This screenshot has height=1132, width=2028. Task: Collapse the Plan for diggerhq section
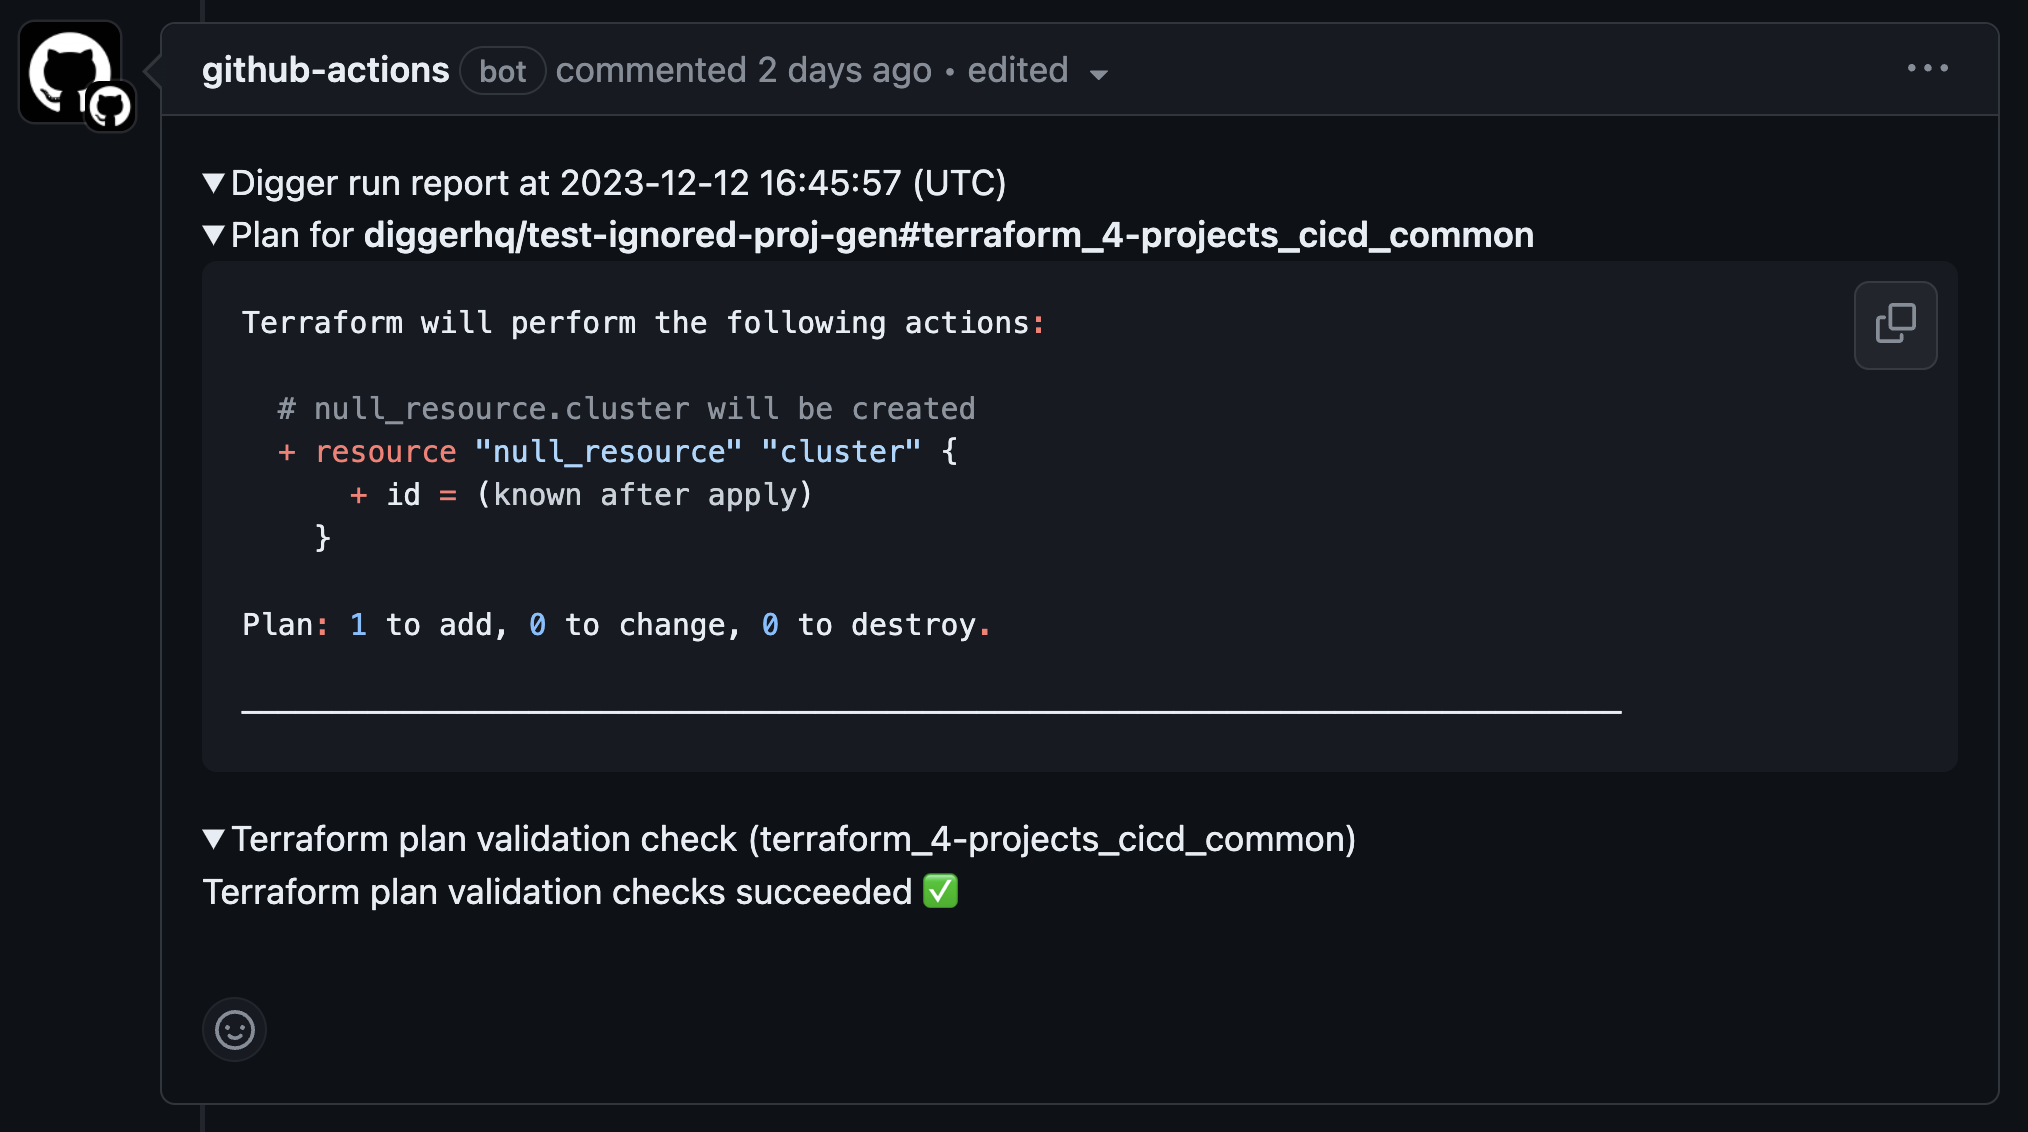pyautogui.click(x=213, y=235)
